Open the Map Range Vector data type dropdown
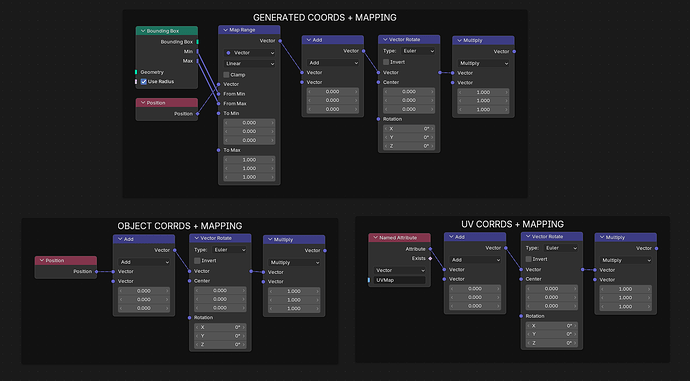Screen dimensions: 690x381 [x=250, y=53]
